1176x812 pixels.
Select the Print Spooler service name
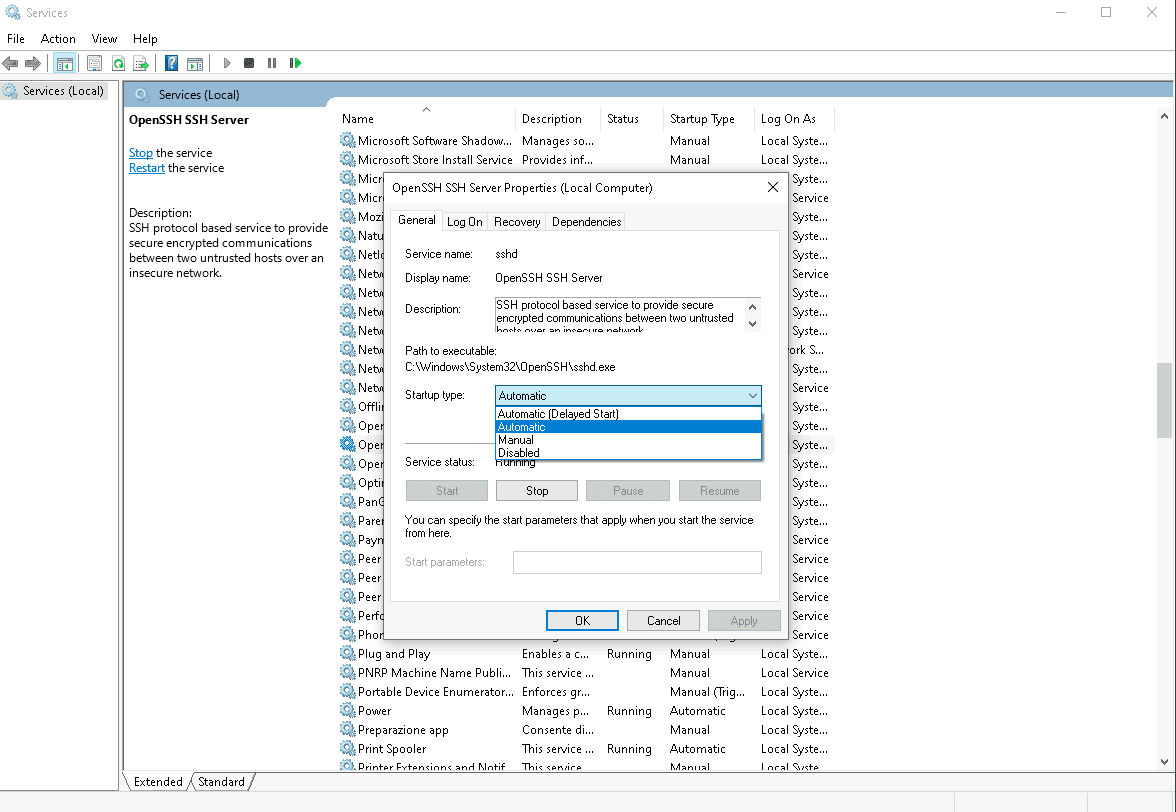click(x=392, y=748)
